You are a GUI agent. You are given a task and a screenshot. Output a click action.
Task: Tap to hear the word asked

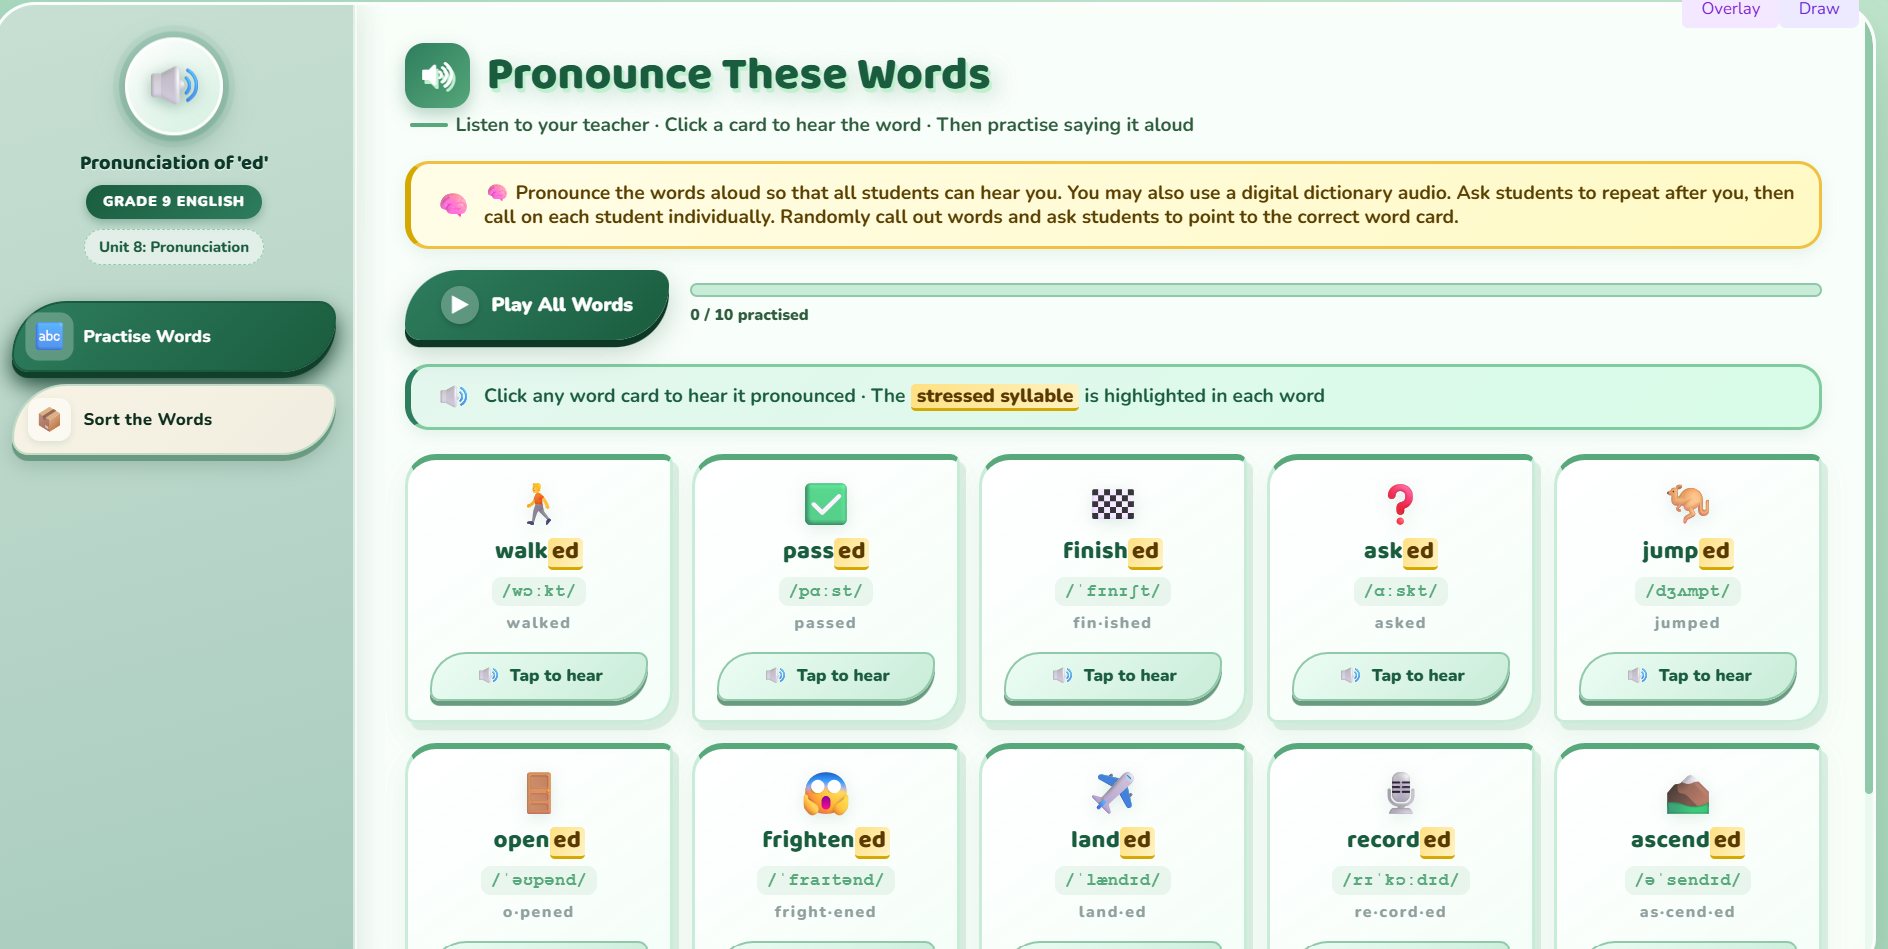[1401, 677]
